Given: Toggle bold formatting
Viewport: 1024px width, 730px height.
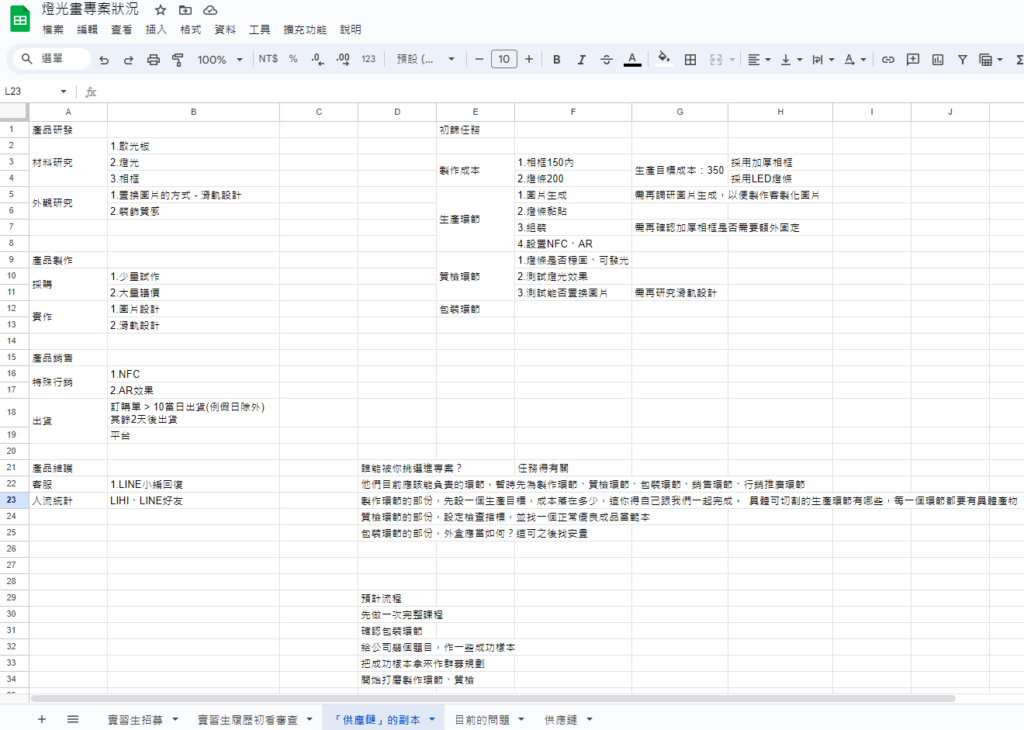Looking at the screenshot, I should tap(556, 60).
